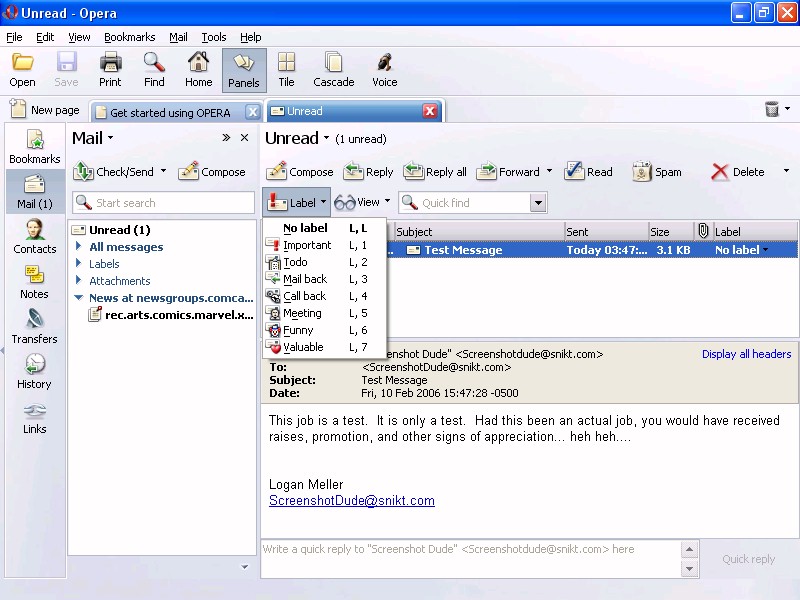This screenshot has height=600, width=800.
Task: Click the Find magnifier toolbar icon
Action: tap(154, 70)
